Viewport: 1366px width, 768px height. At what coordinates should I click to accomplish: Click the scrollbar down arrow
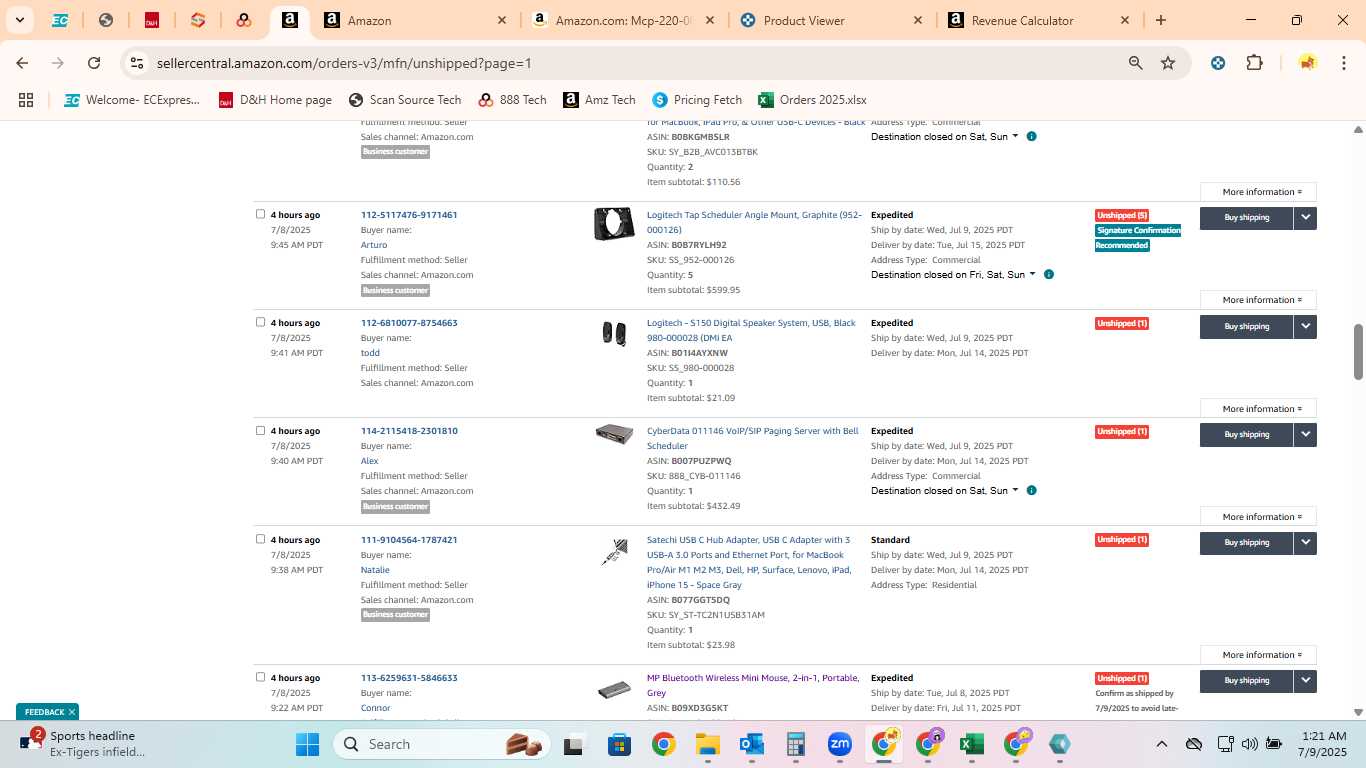(x=1358, y=712)
